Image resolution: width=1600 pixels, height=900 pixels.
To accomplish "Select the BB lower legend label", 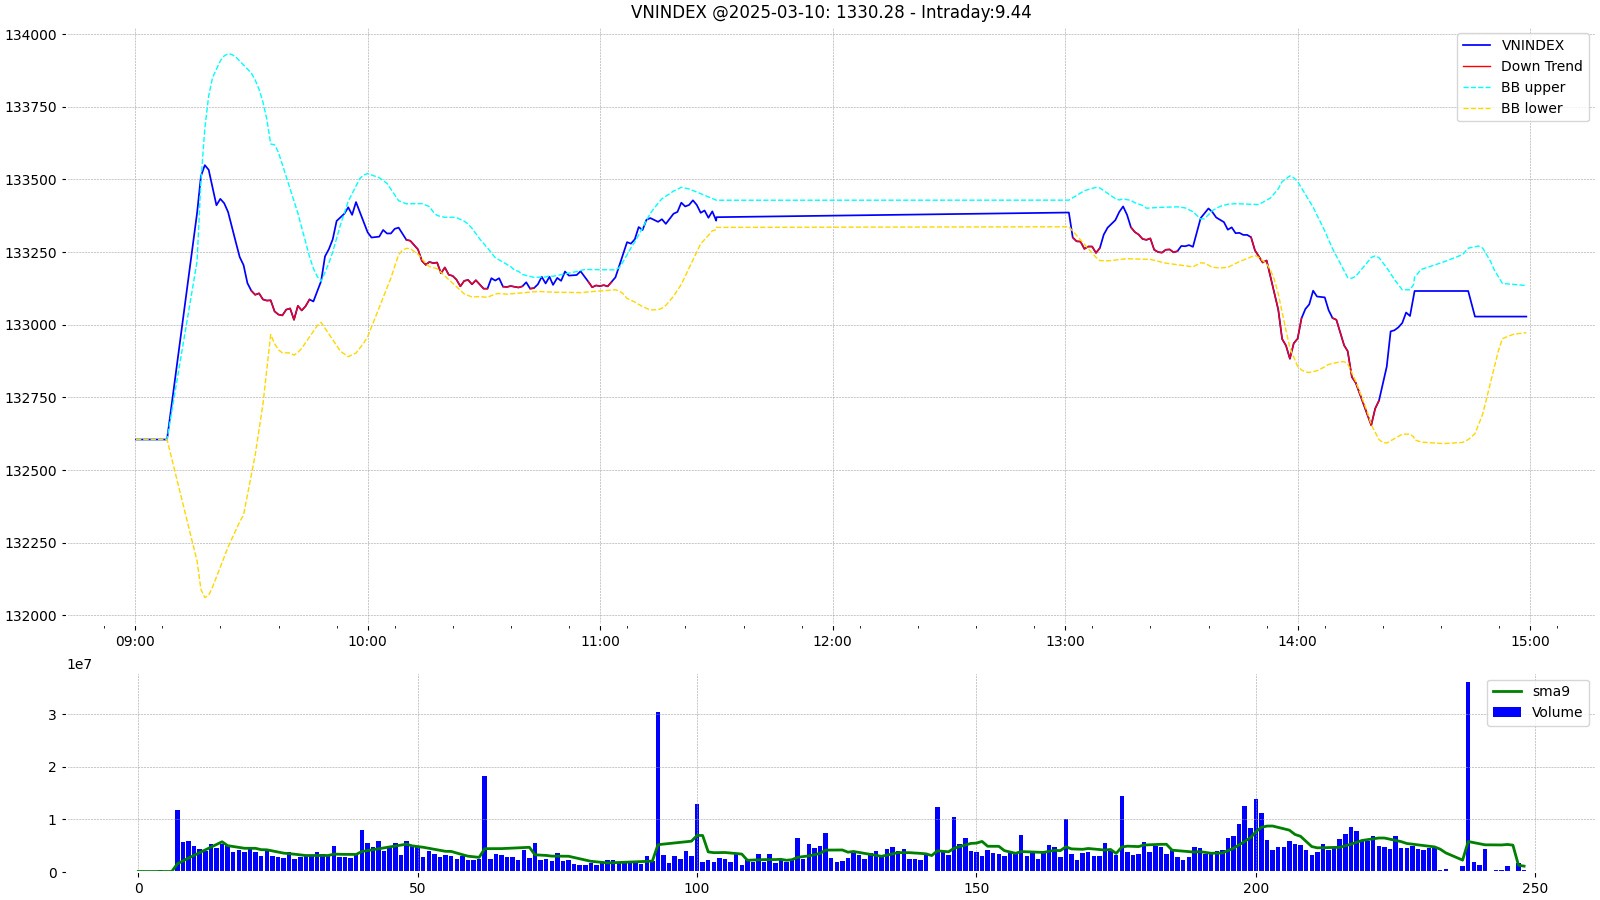I will tap(1531, 108).
